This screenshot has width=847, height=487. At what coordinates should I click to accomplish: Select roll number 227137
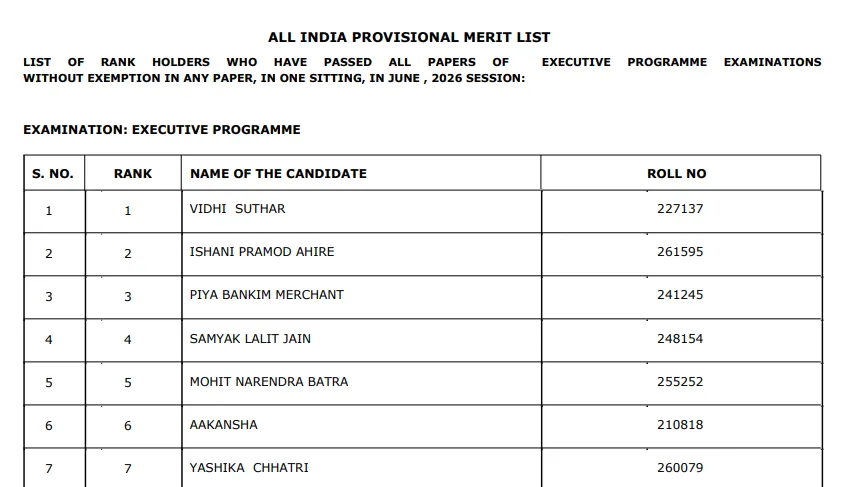coord(680,209)
